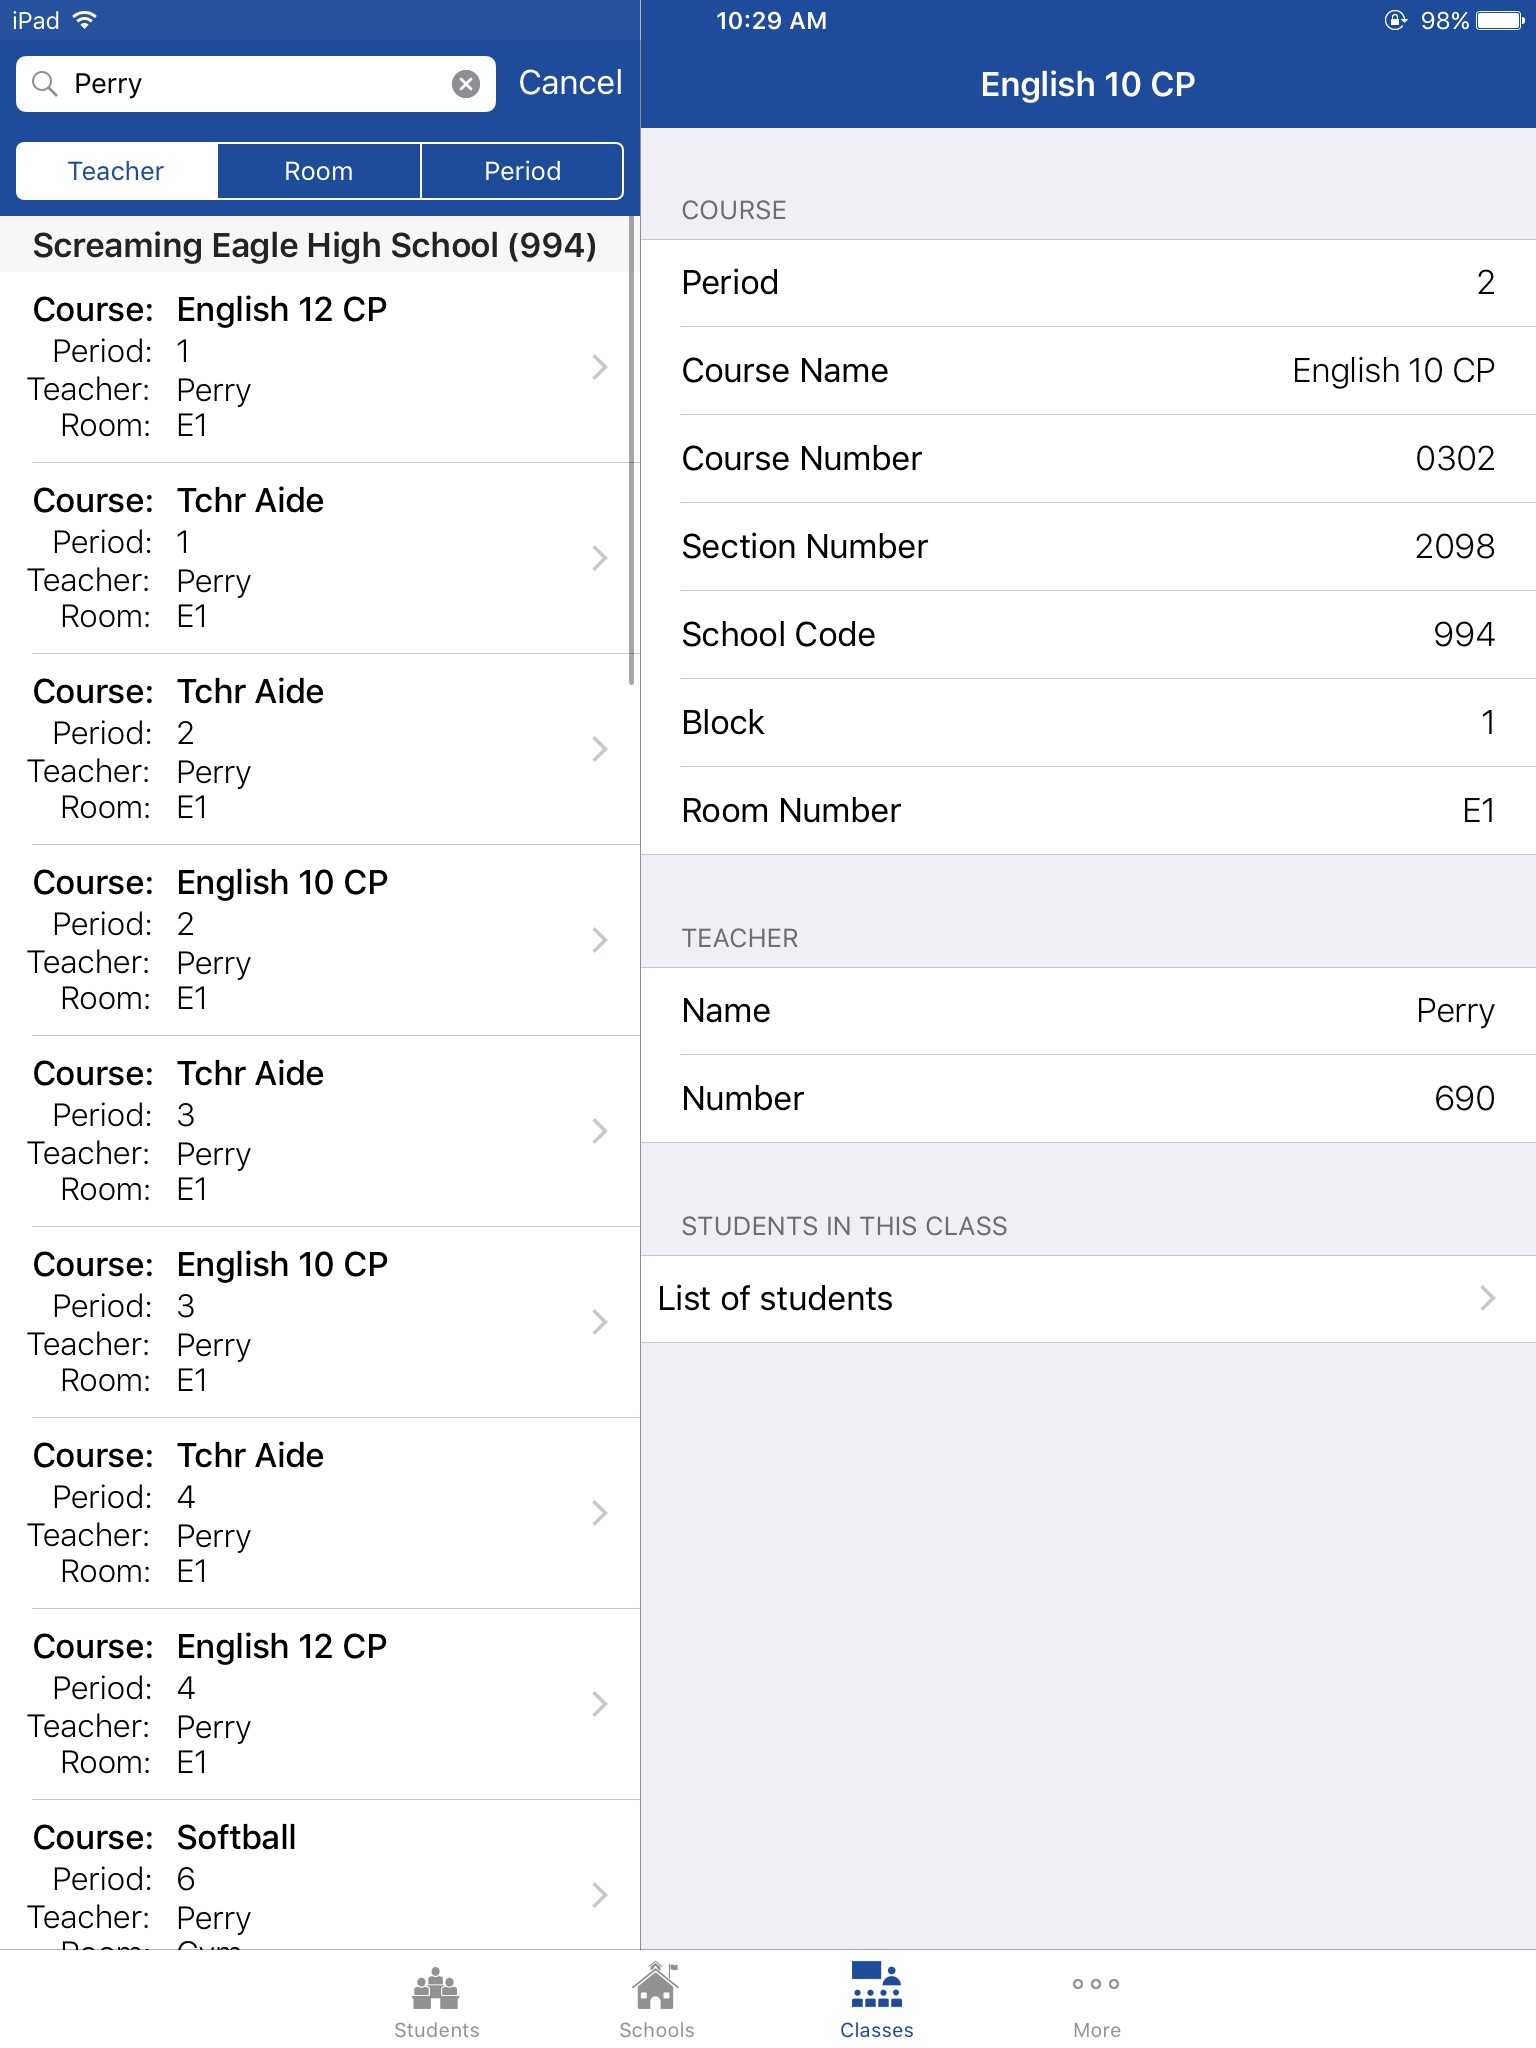Tap the rotation lock status icon
Image resolution: width=1536 pixels, height=2048 pixels.
[x=1395, y=21]
